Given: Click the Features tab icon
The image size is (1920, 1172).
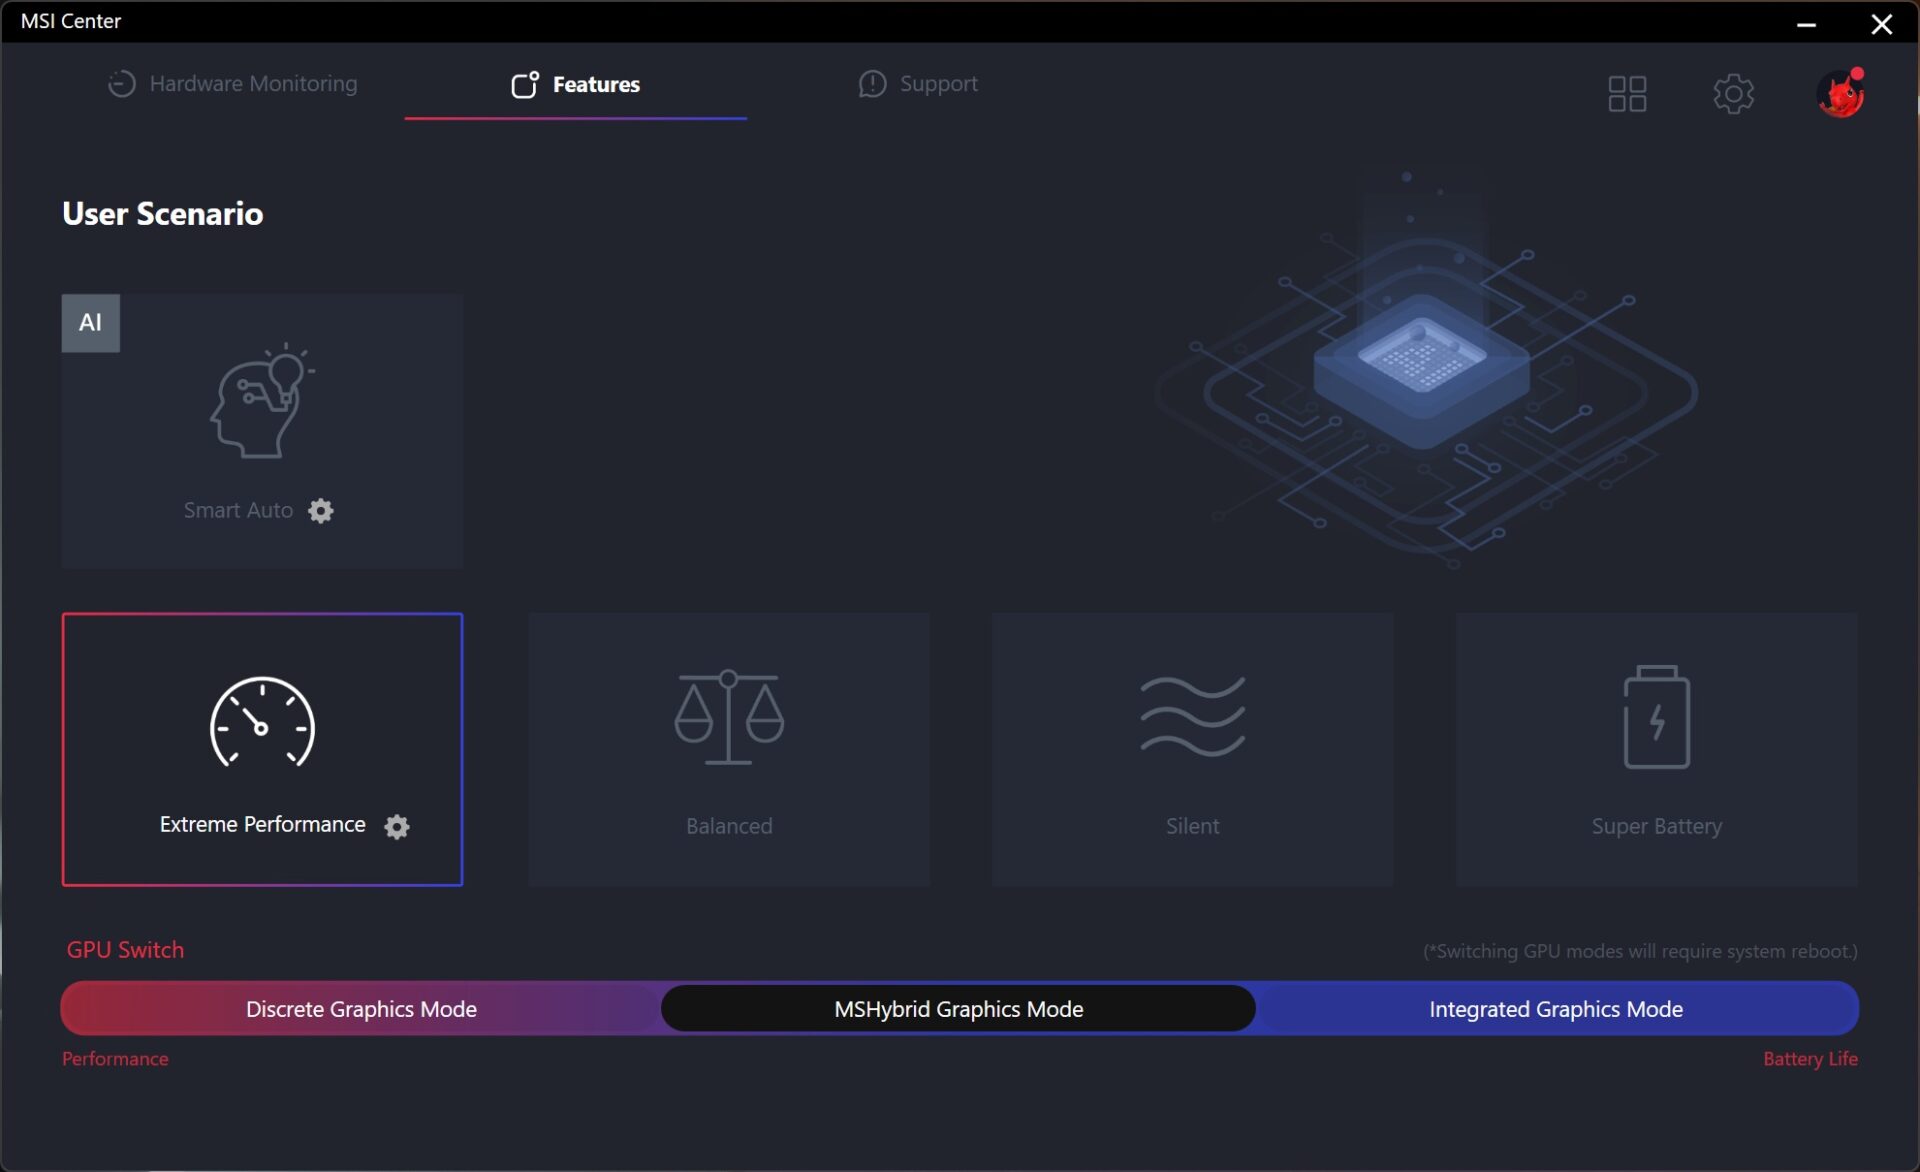Looking at the screenshot, I should (525, 84).
